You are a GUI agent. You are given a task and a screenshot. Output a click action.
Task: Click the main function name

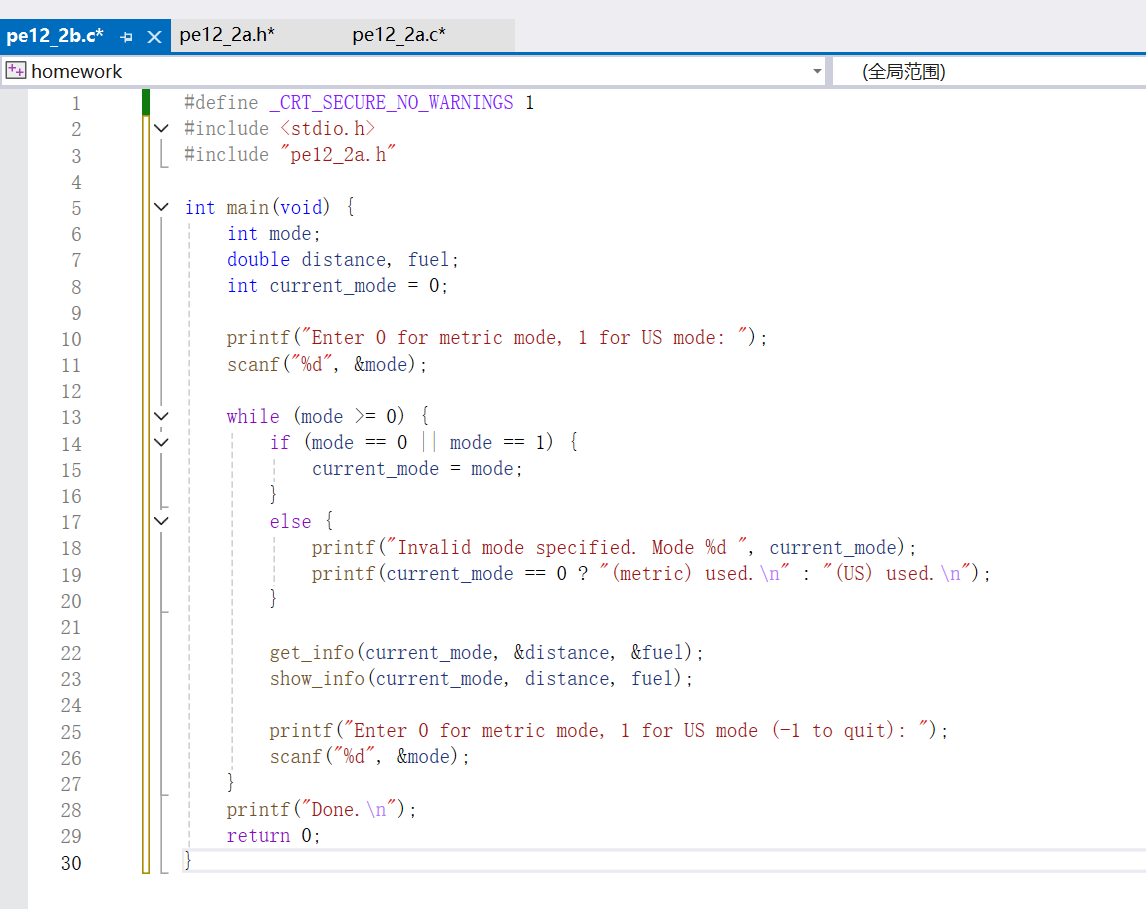[248, 208]
